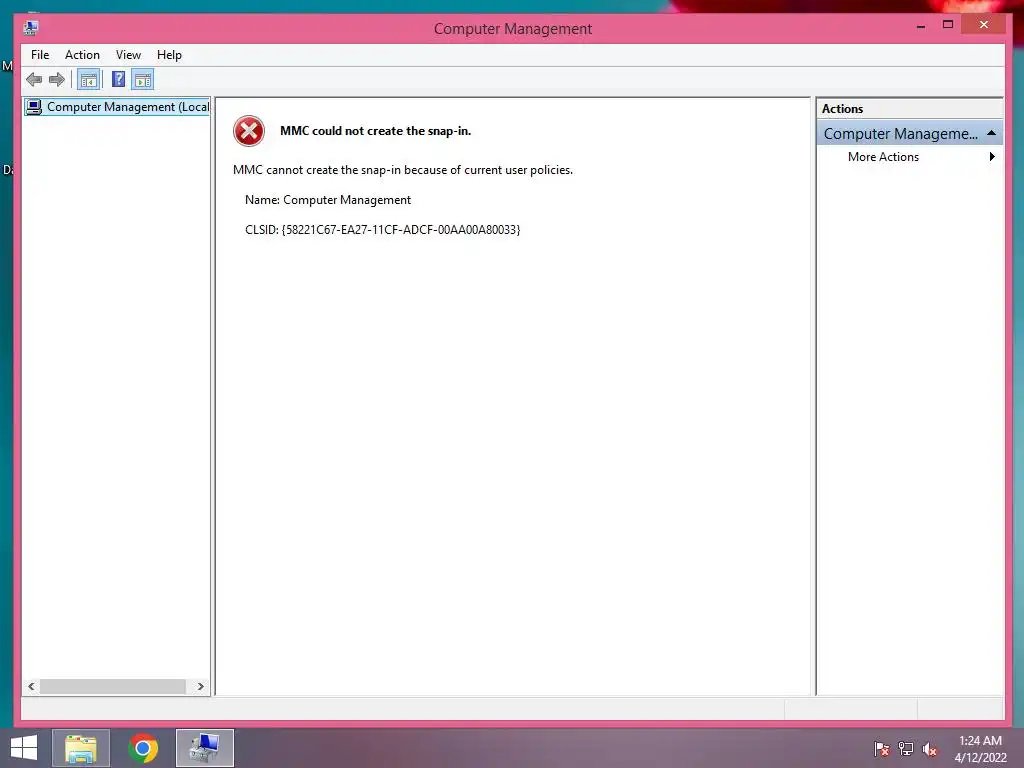Click 'MMC could not create the snap-in' heading

[376, 131]
